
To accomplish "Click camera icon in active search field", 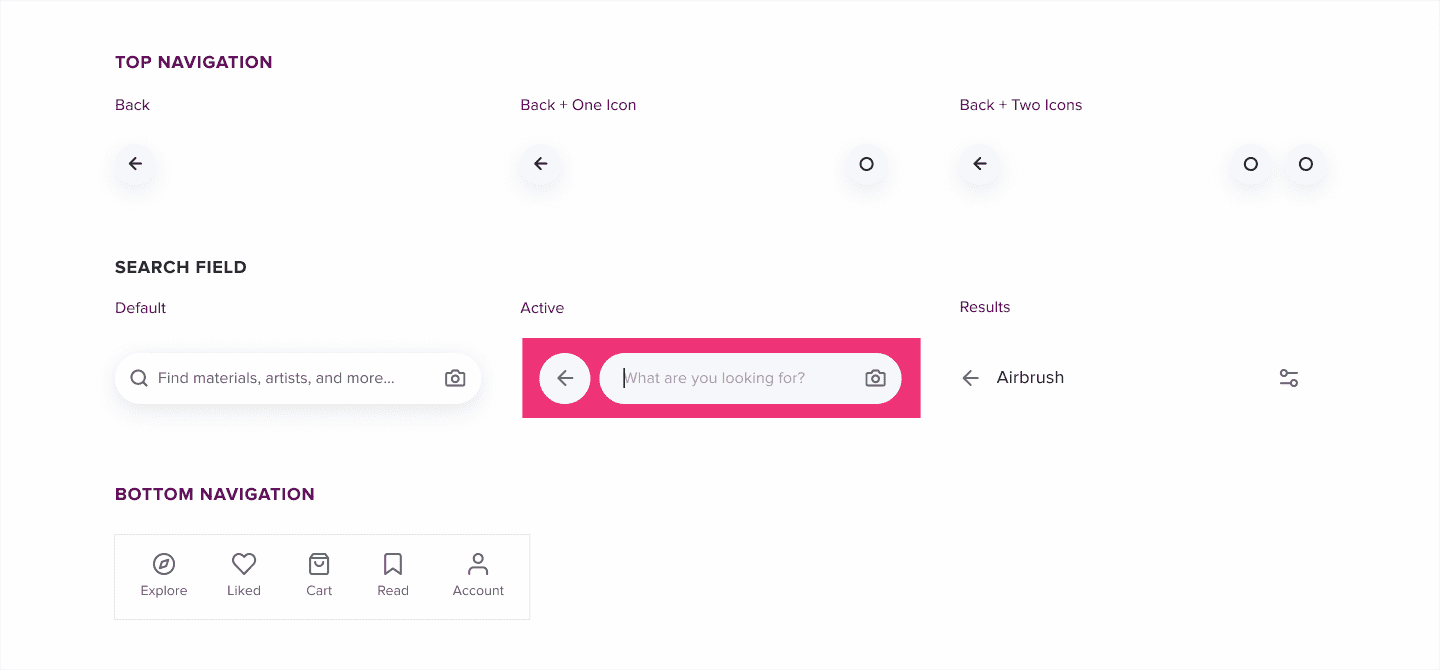I will click(x=875, y=378).
